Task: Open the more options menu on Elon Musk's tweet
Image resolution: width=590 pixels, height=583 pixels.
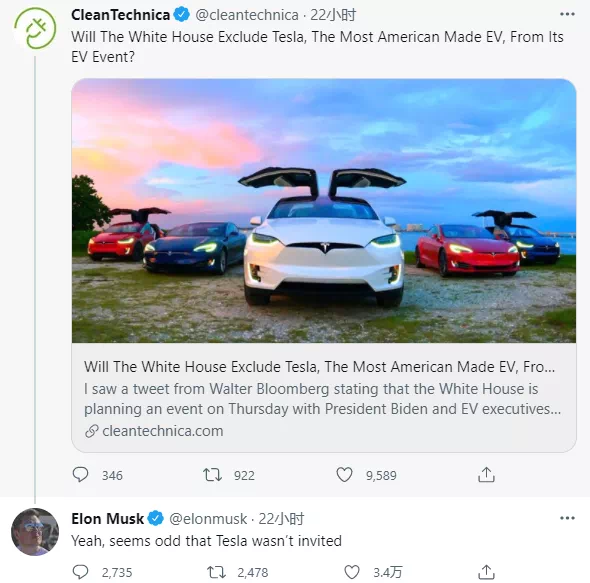Action: (x=567, y=518)
